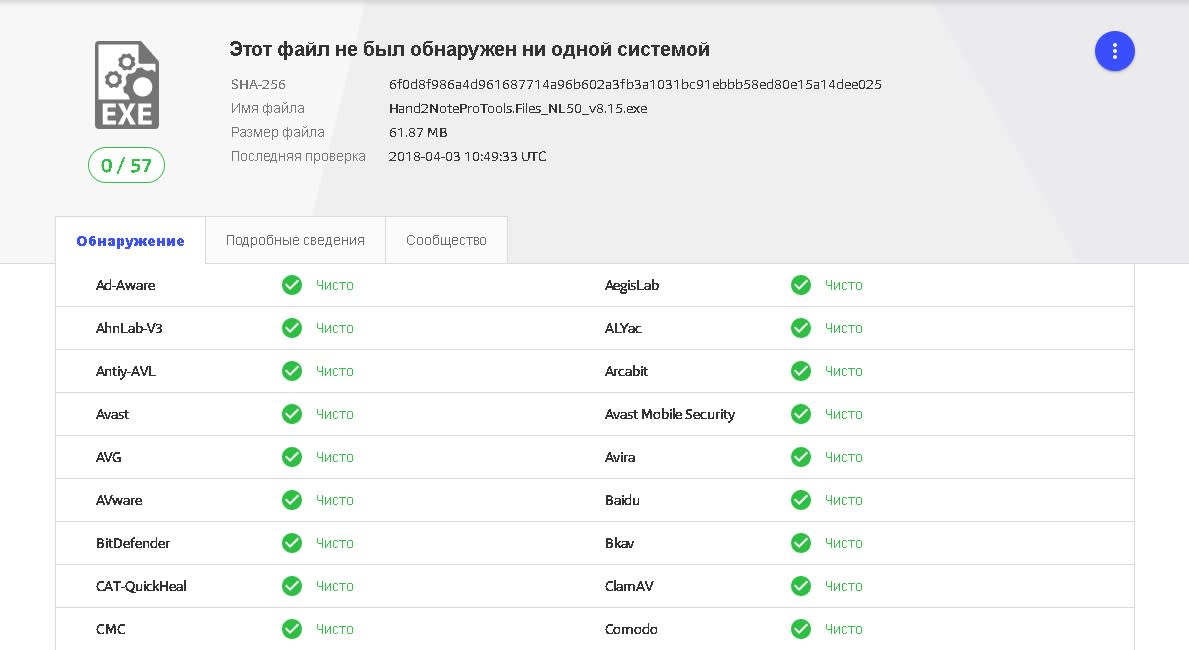Click the green checkmark in the Avast row

click(x=292, y=414)
